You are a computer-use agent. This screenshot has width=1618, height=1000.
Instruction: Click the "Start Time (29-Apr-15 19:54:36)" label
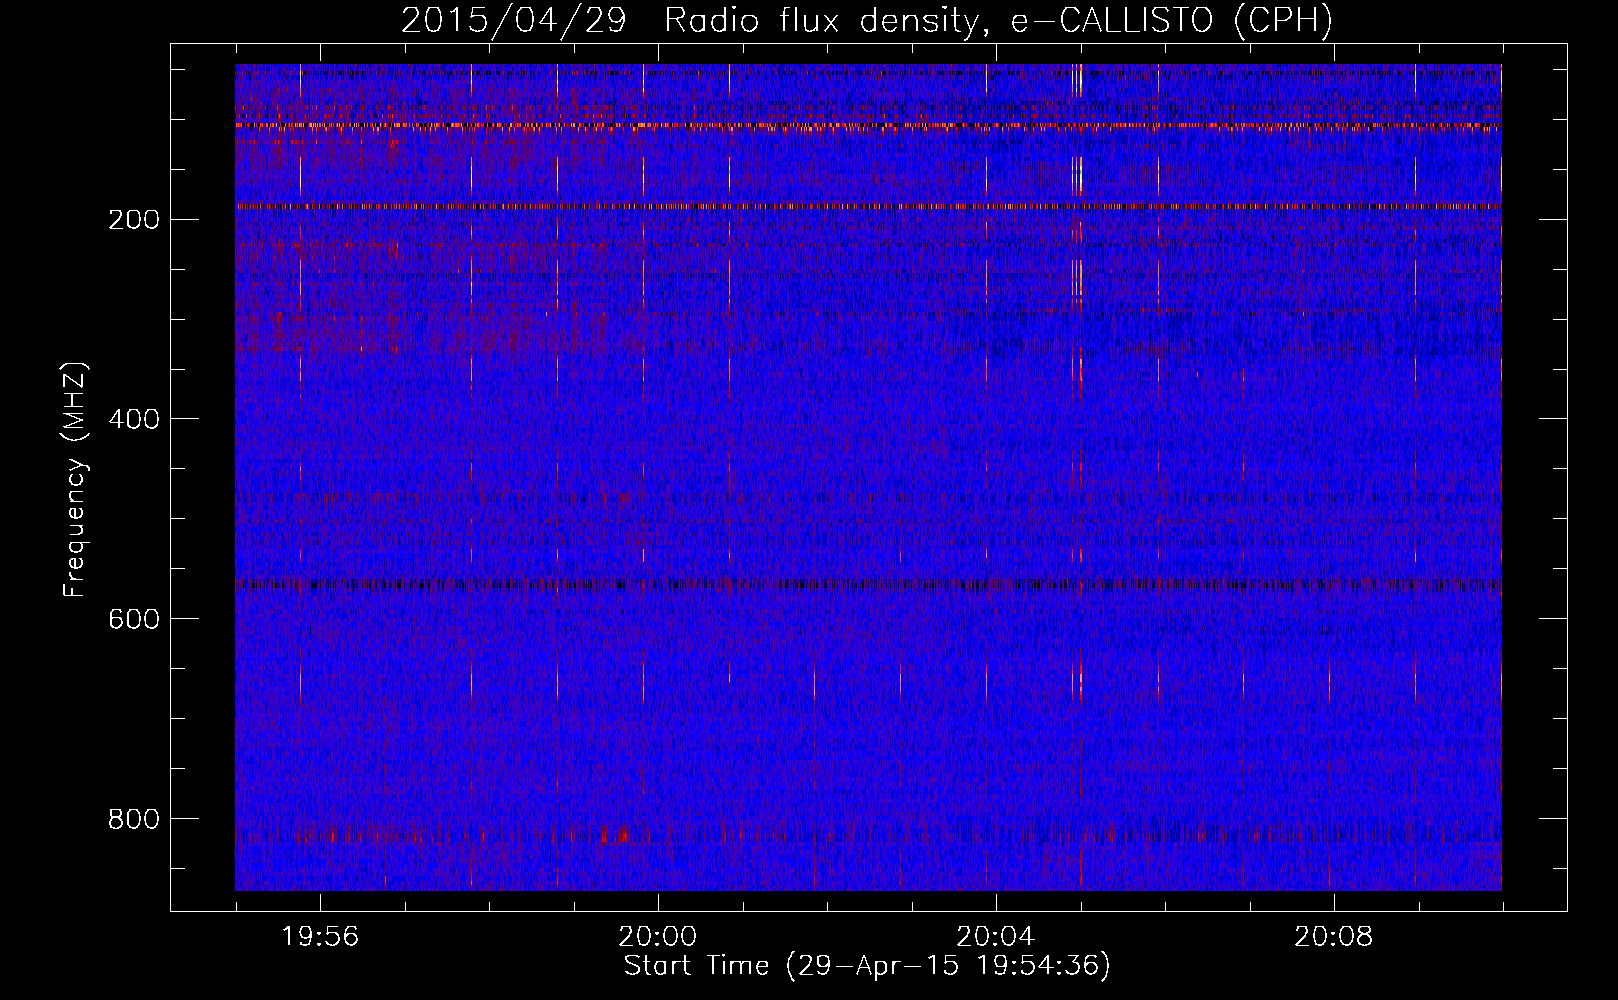point(867,966)
